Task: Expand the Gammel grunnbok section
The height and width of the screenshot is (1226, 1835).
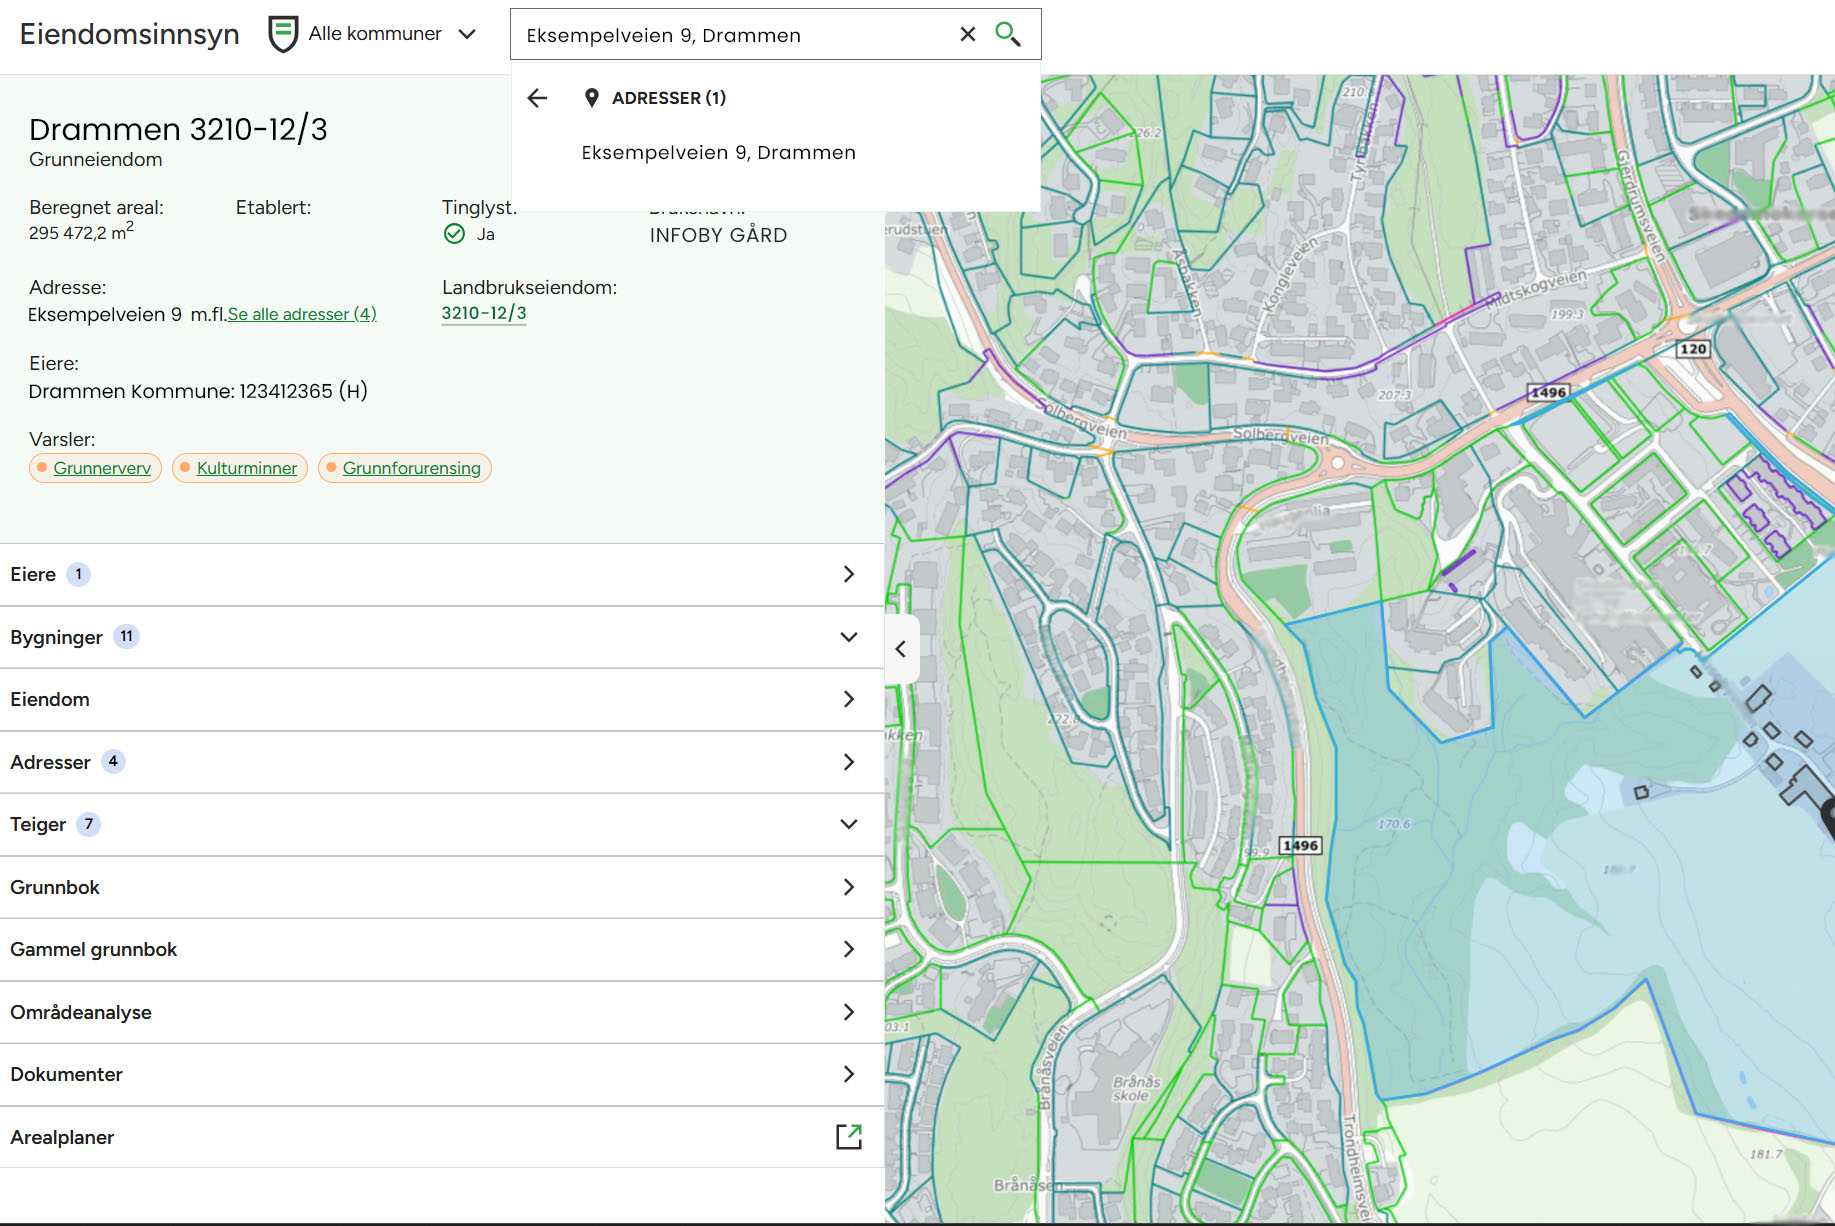Action: [442, 950]
